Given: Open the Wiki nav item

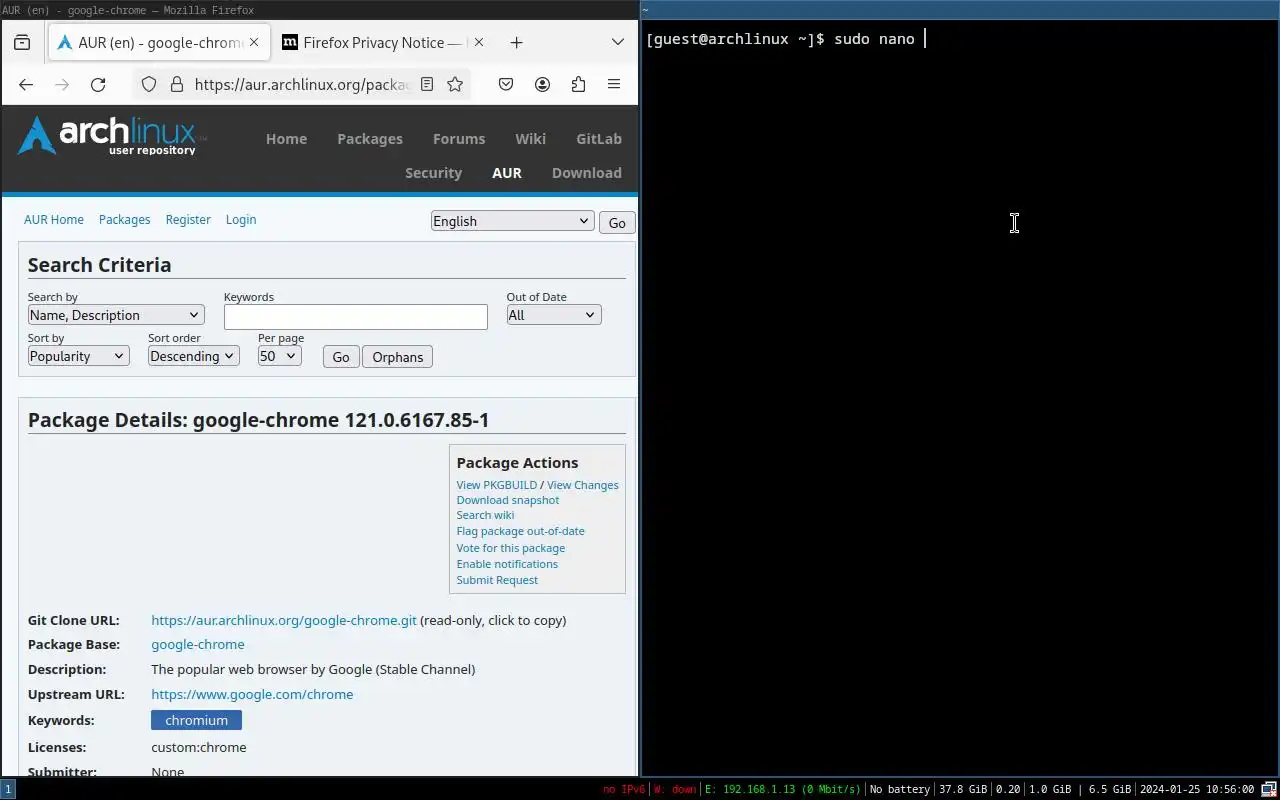Looking at the screenshot, I should (x=531, y=139).
